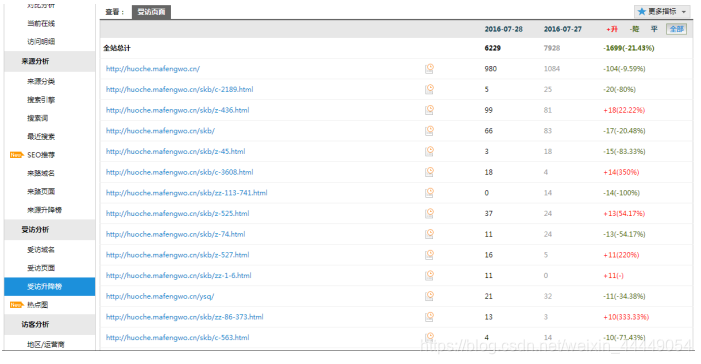701x364 pixels.
Task: Open 受访域名 in the sidebar
Action: (x=41, y=250)
